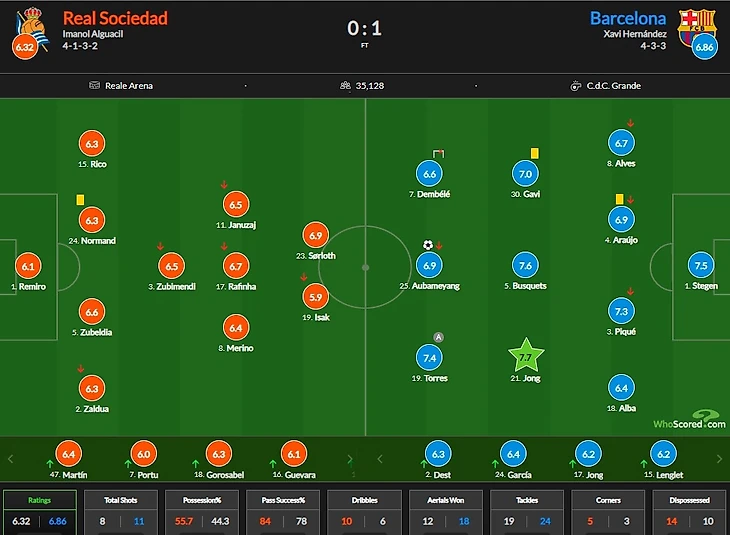Viewport: 730px width, 535px height.
Task: Click the stadium icon beside Reale Arena
Action: pyautogui.click(x=95, y=85)
